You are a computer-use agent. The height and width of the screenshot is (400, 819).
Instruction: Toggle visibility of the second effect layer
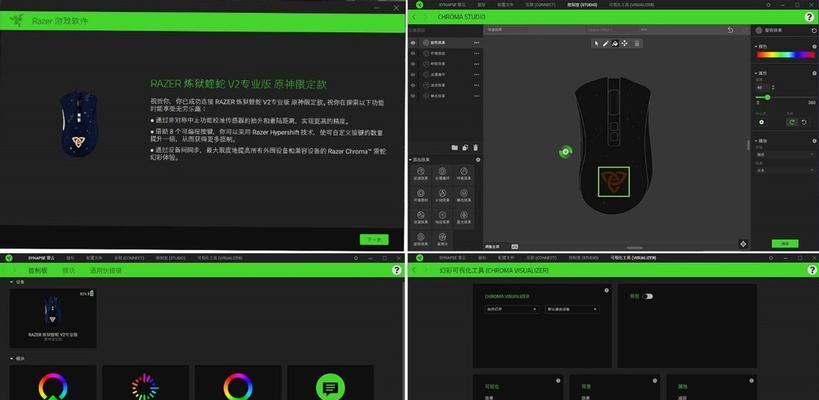(413, 53)
